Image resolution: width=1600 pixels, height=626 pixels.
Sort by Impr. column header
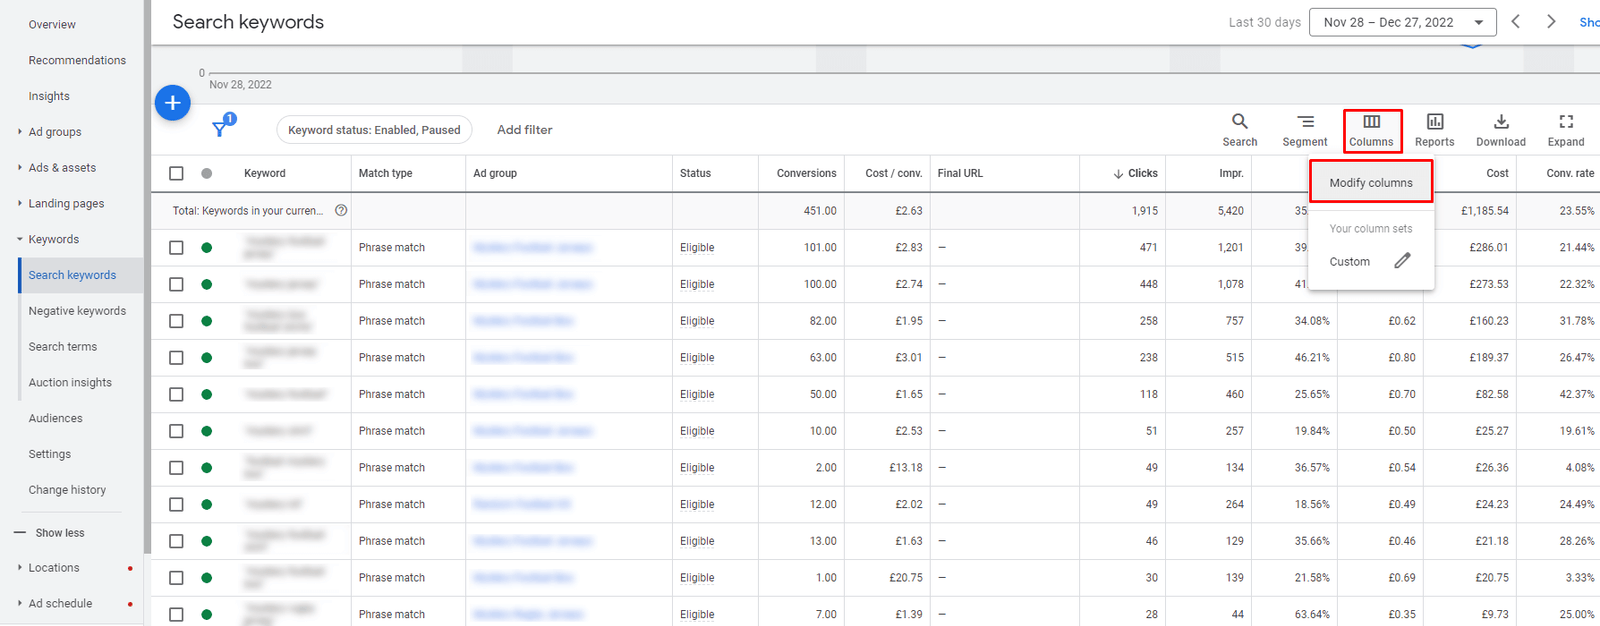coord(1231,174)
